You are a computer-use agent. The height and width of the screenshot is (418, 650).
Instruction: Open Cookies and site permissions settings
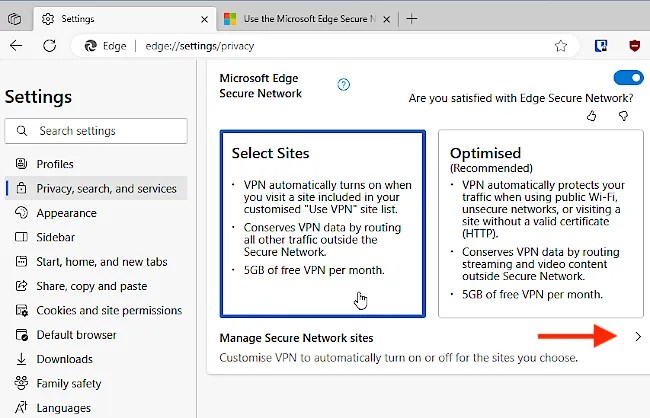click(x=96, y=310)
